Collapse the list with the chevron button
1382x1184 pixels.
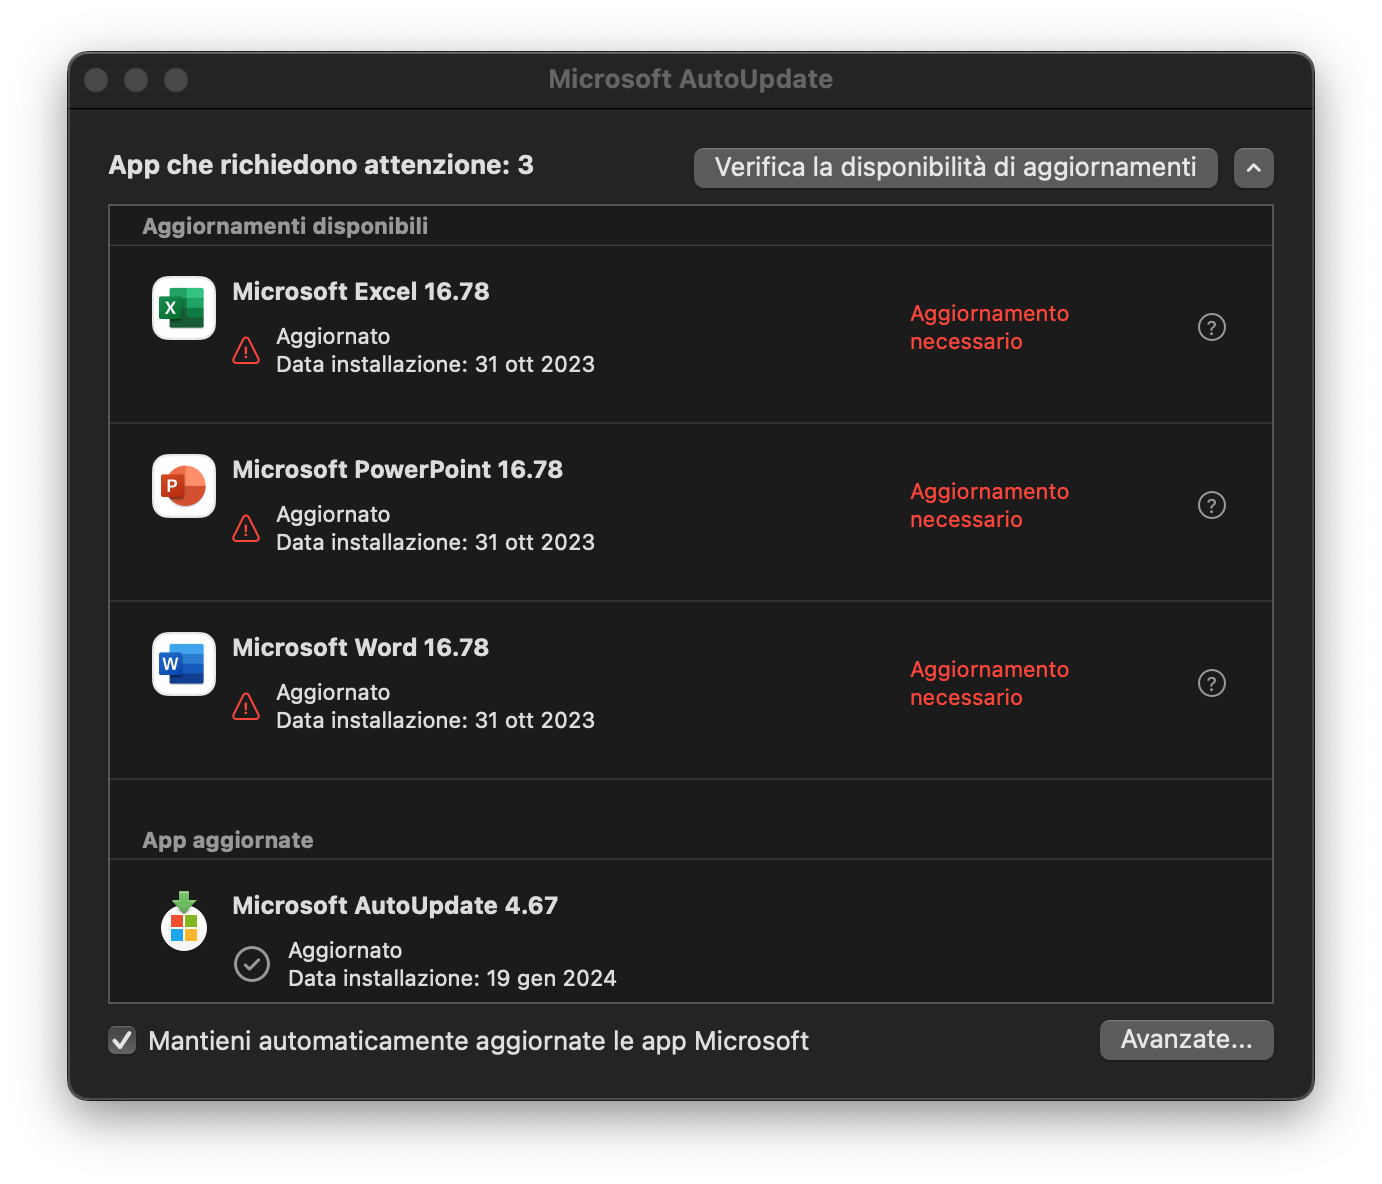1254,168
